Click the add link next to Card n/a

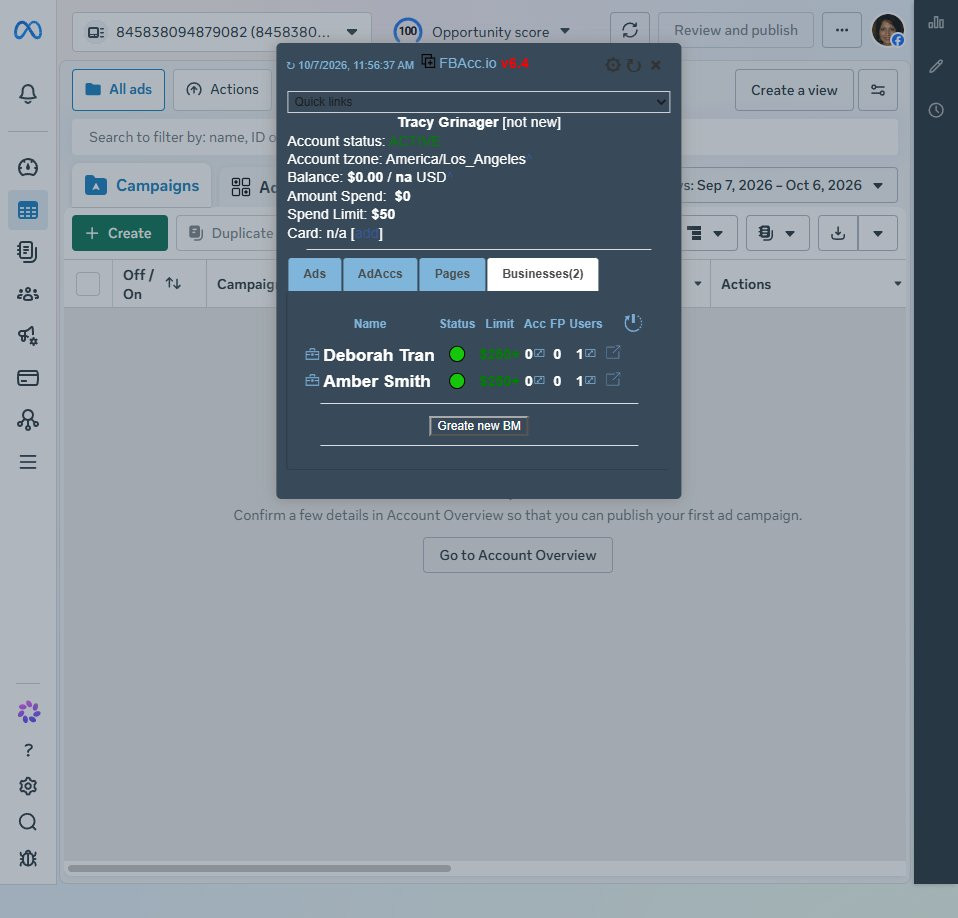(367, 233)
